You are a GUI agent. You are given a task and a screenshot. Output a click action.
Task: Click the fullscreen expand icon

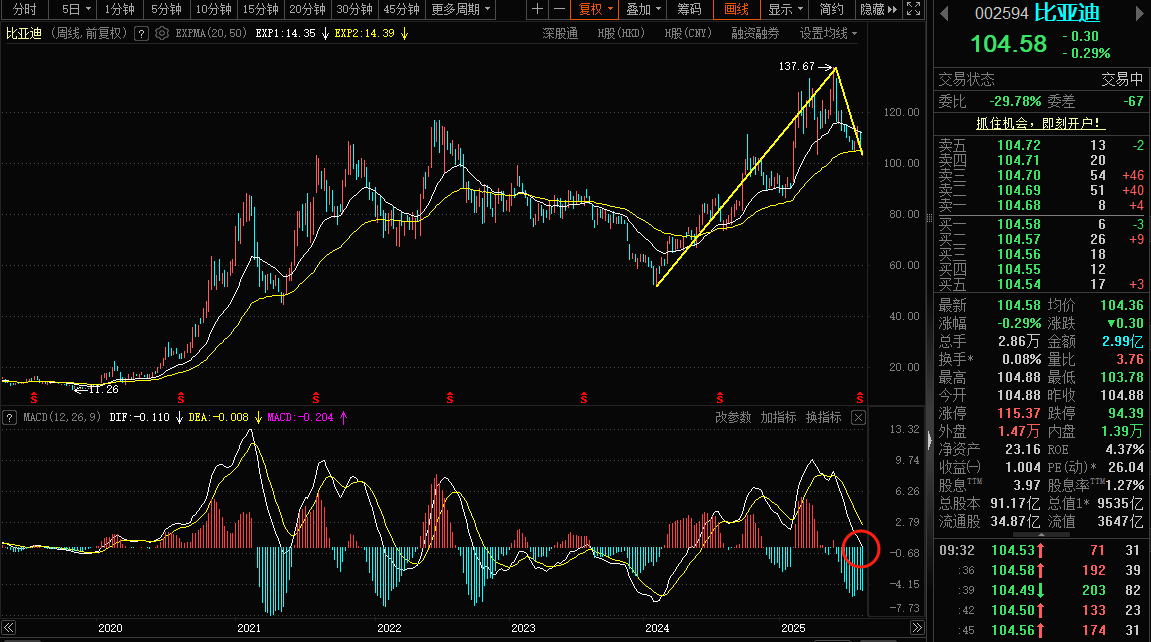(x=913, y=10)
